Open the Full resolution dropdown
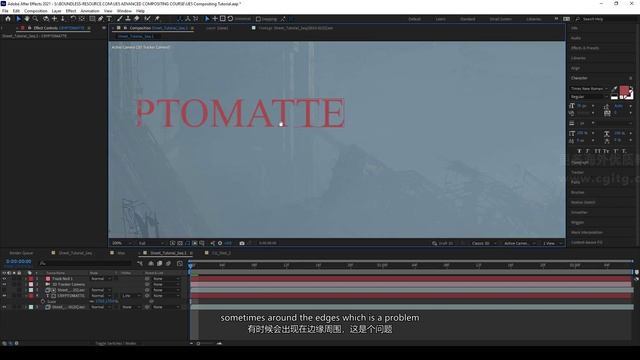The height and width of the screenshot is (360, 640). (x=151, y=243)
